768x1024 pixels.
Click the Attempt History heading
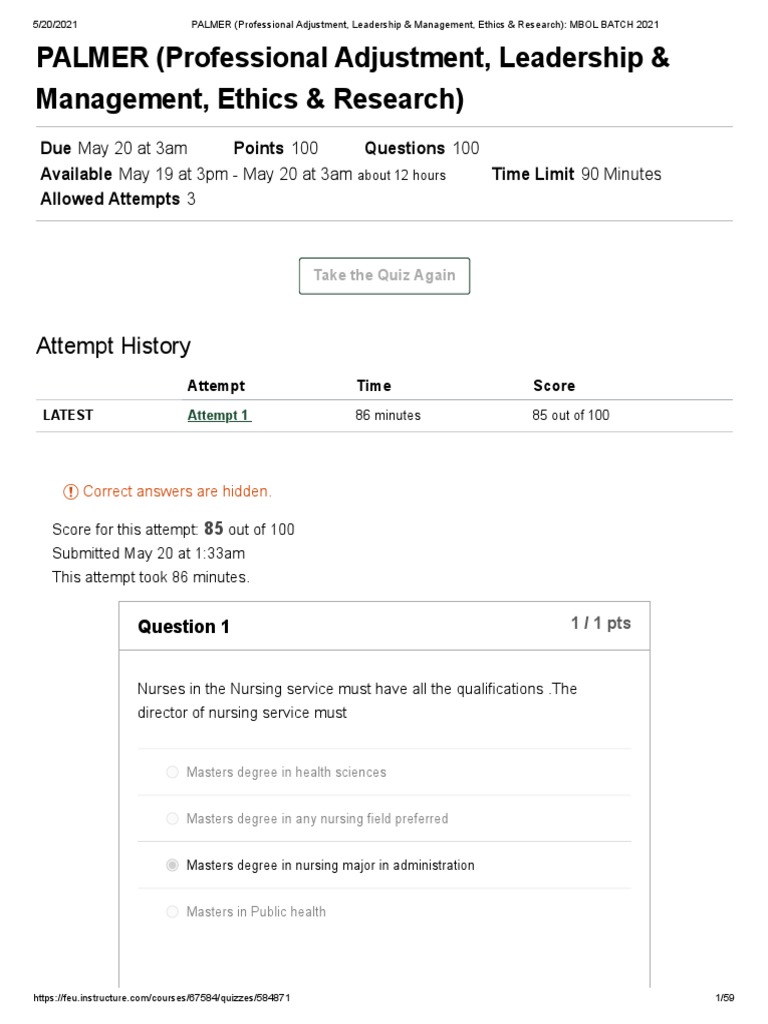pos(113,345)
